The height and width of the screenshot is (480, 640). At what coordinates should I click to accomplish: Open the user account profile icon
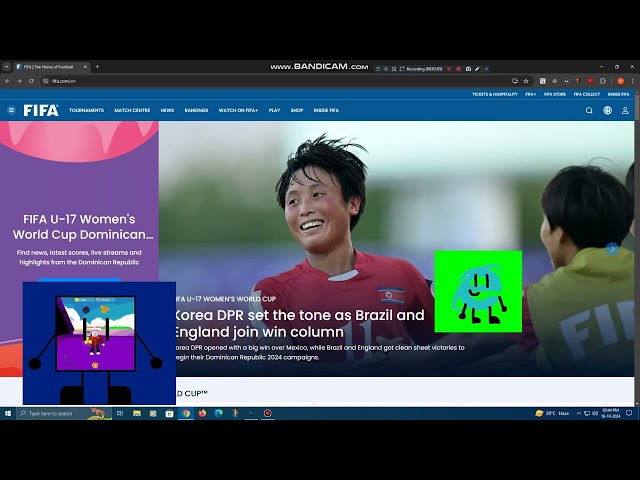click(625, 110)
